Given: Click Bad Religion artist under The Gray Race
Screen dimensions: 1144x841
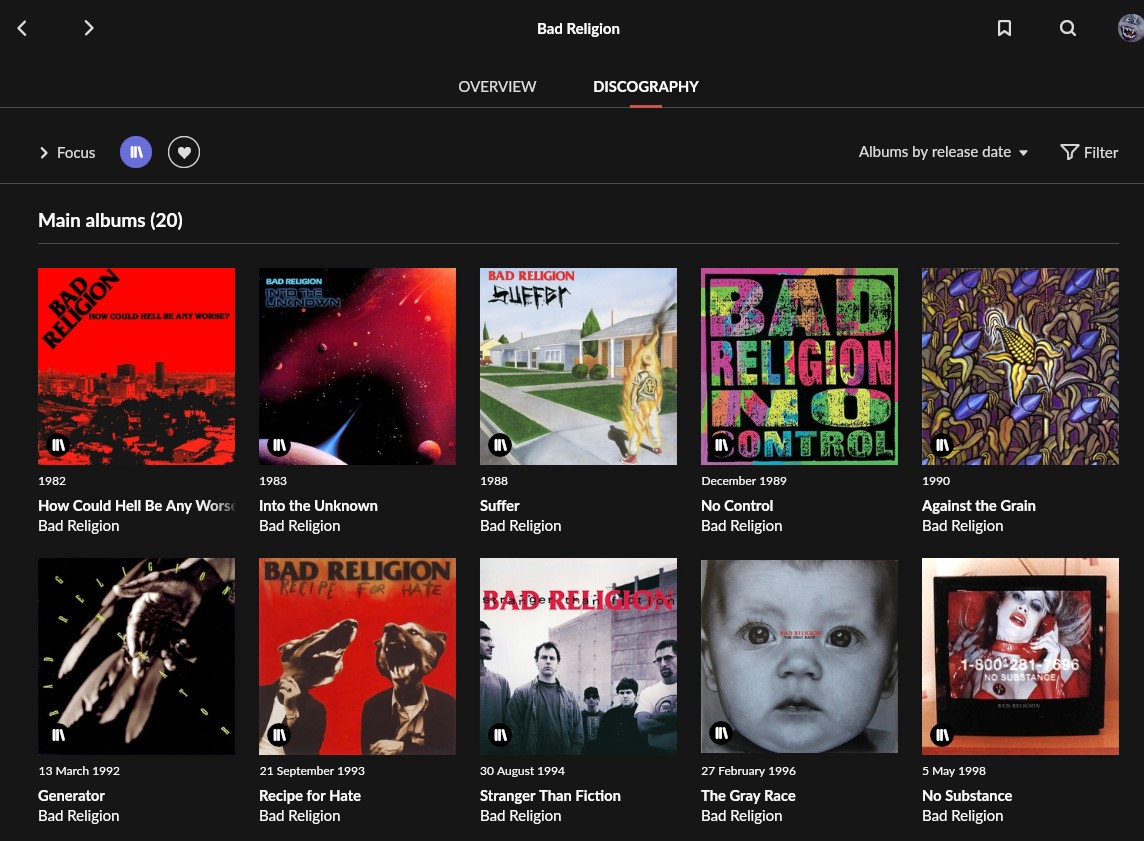Looking at the screenshot, I should [x=741, y=816].
